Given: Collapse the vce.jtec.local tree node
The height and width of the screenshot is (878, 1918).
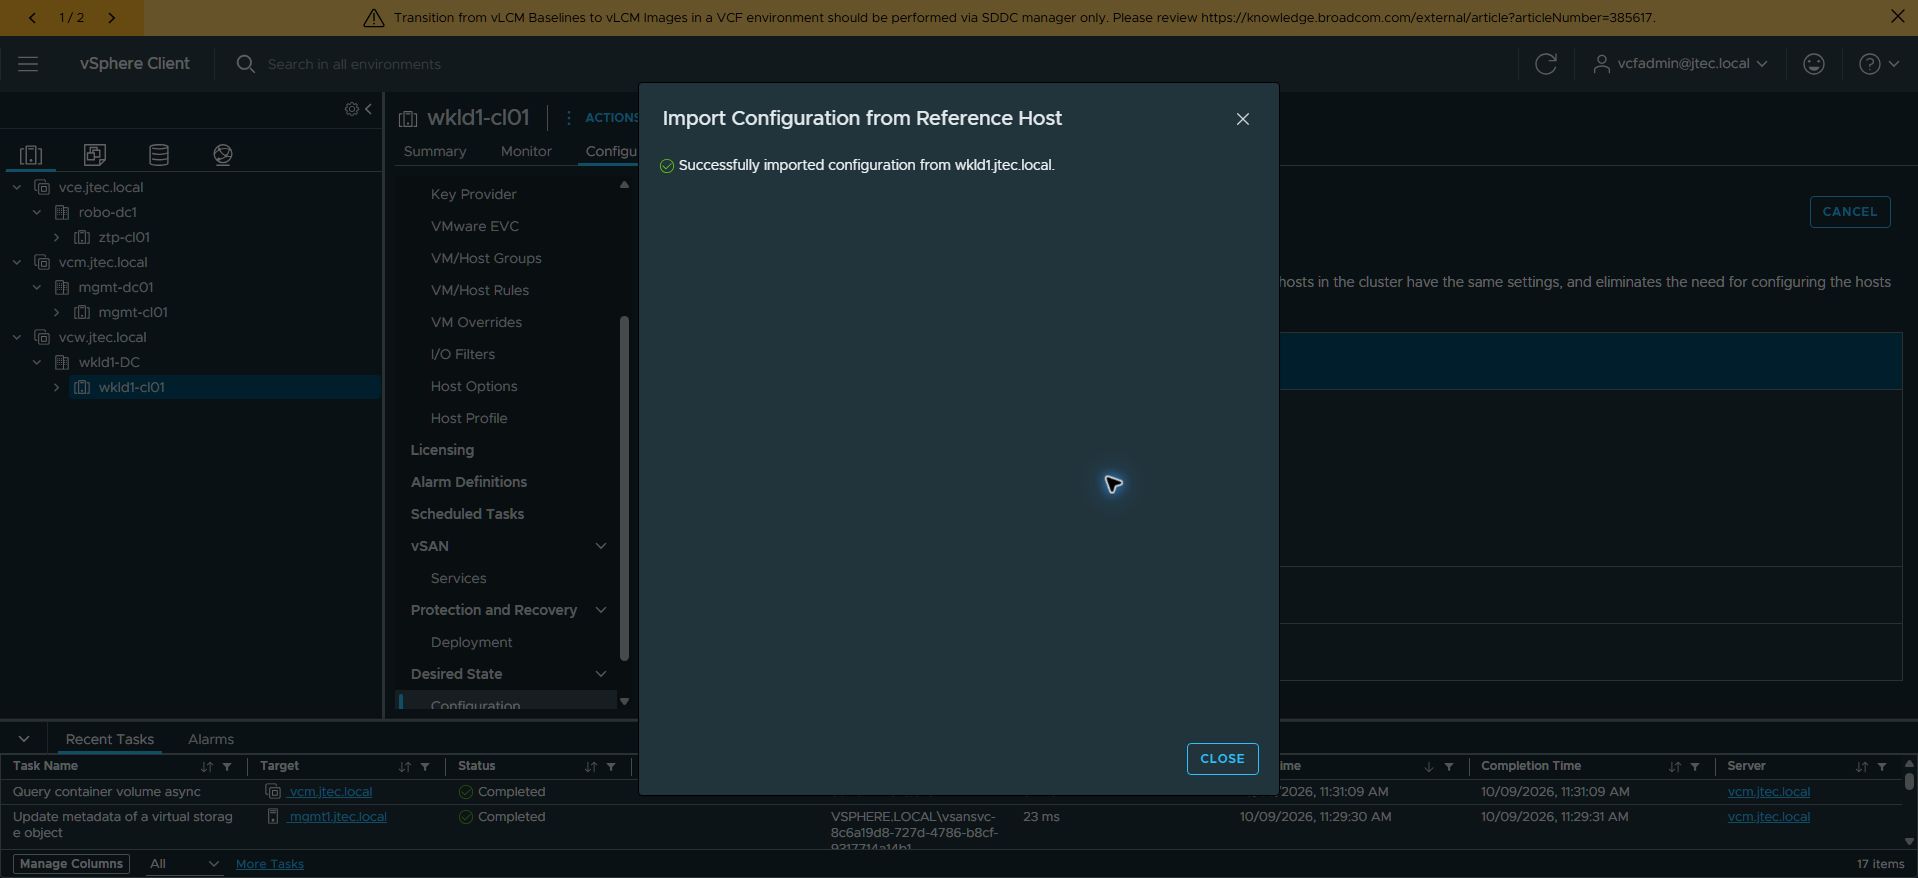Looking at the screenshot, I should tap(17, 187).
